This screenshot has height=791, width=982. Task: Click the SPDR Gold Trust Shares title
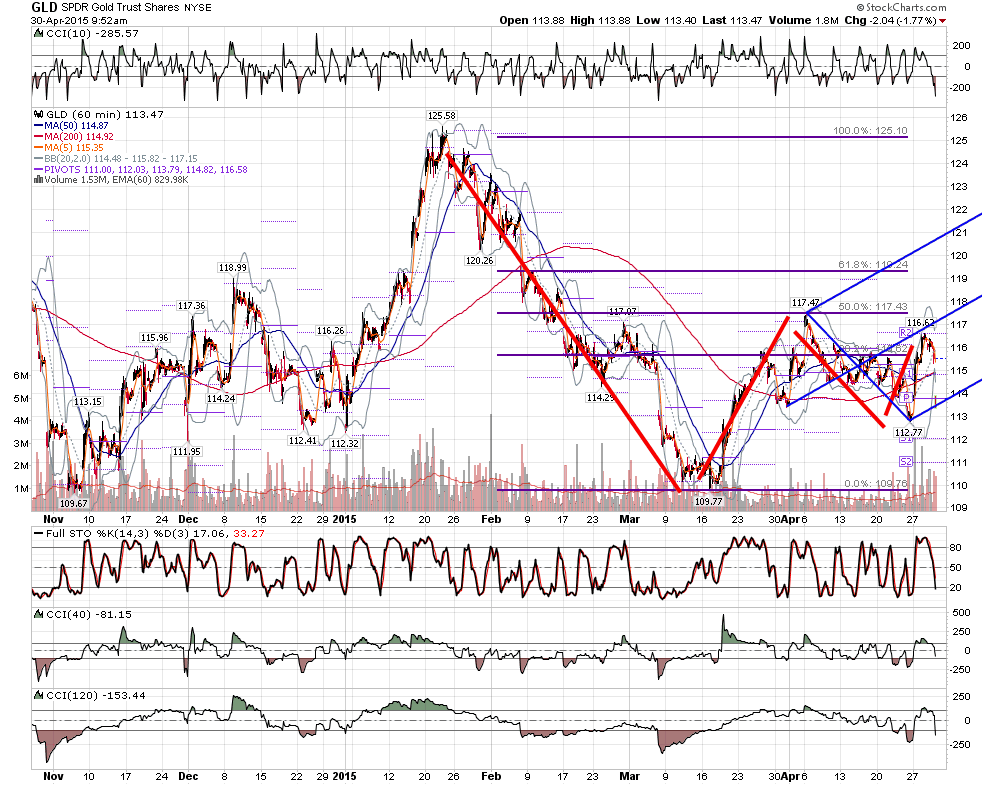(x=120, y=8)
